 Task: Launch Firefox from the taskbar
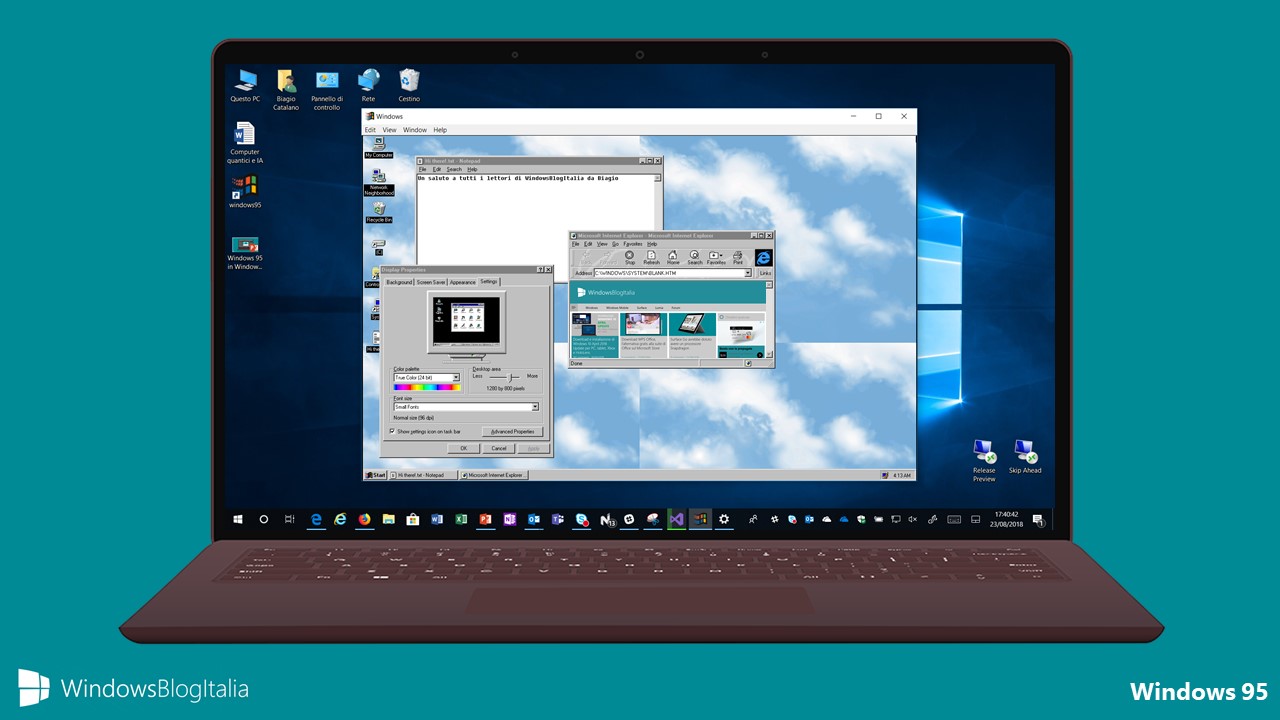(364, 520)
